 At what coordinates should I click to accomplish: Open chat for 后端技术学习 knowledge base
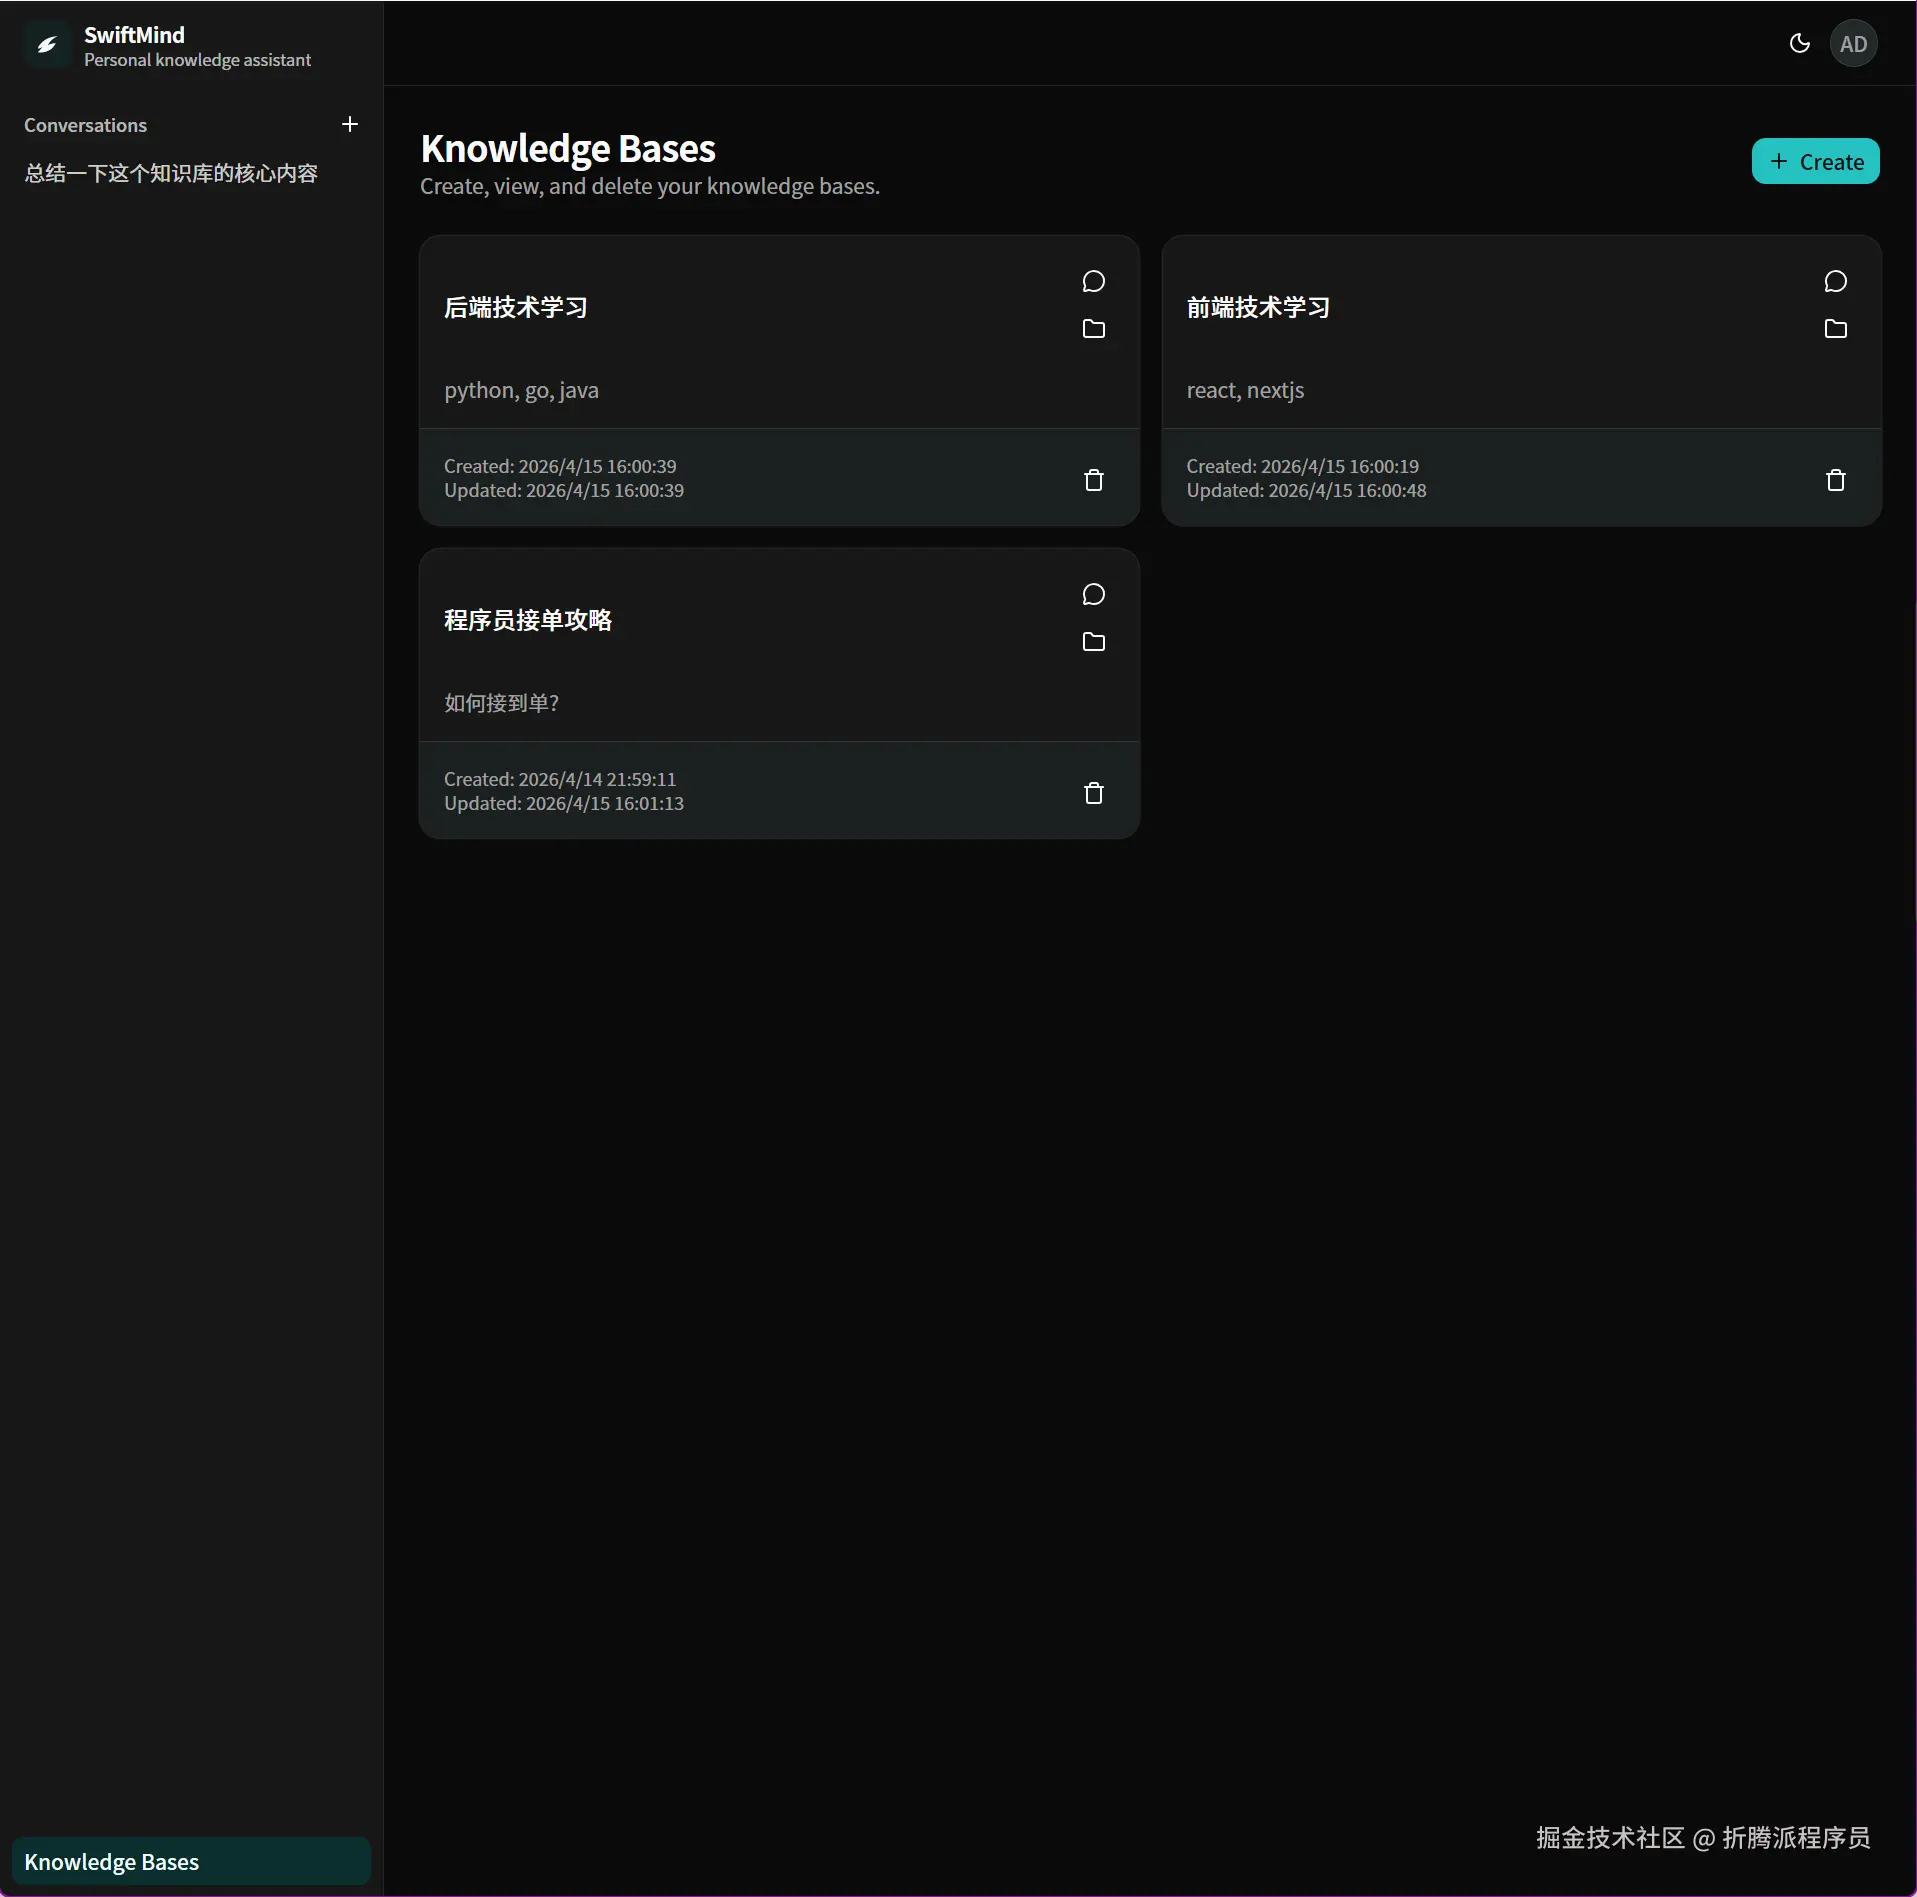[1094, 282]
